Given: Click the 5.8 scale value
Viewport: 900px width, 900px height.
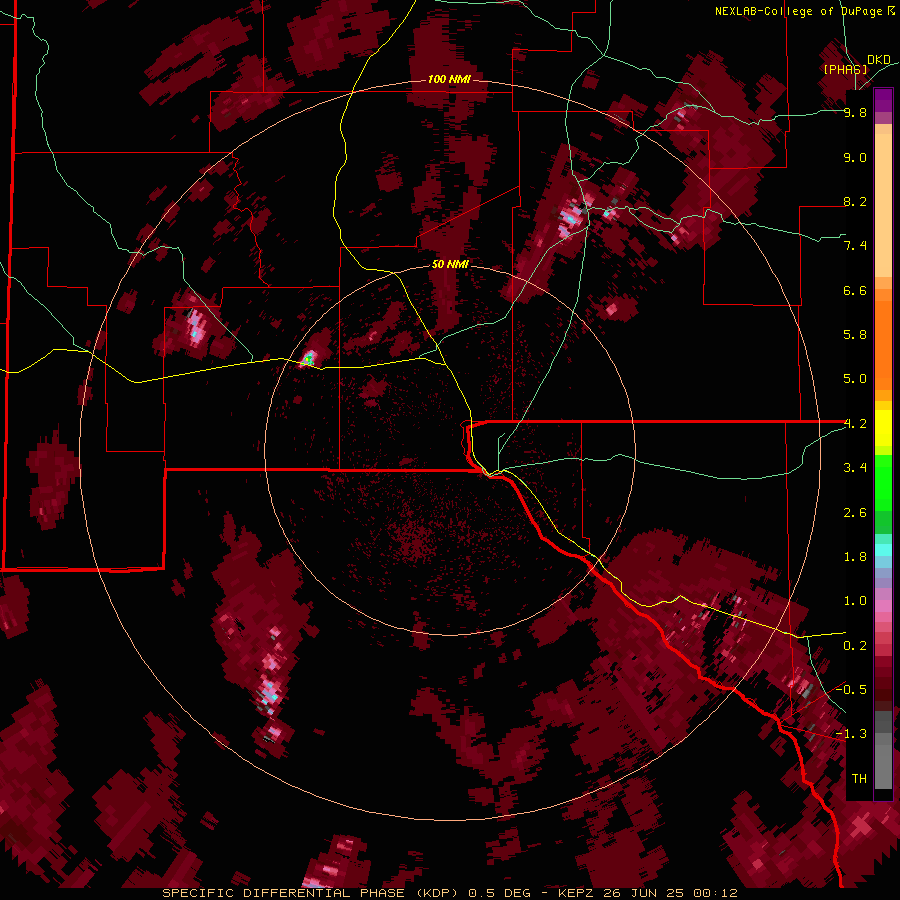Looking at the screenshot, I should pos(855,335).
